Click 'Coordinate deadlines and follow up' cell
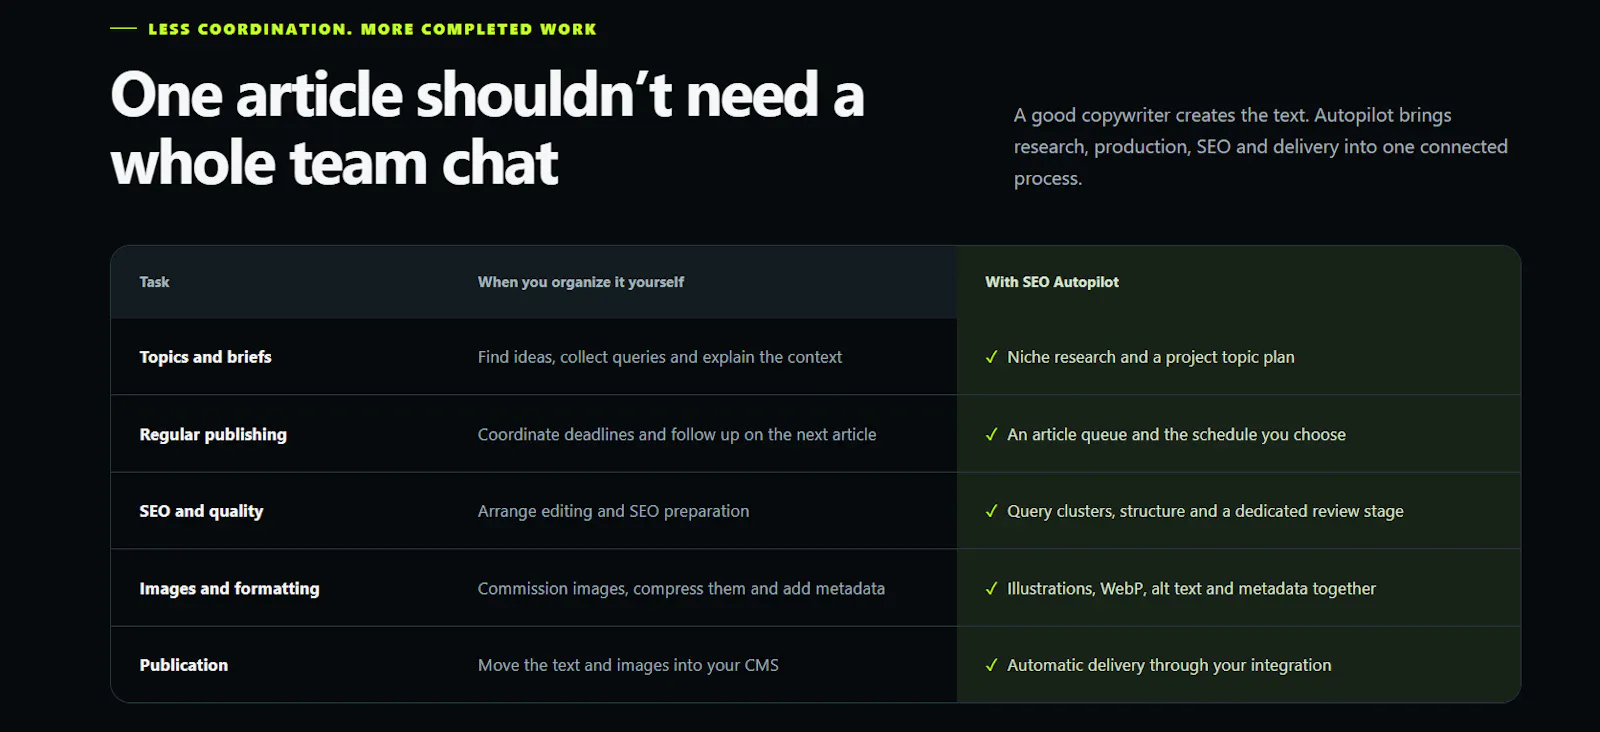Image resolution: width=1600 pixels, height=732 pixels. pos(677,434)
